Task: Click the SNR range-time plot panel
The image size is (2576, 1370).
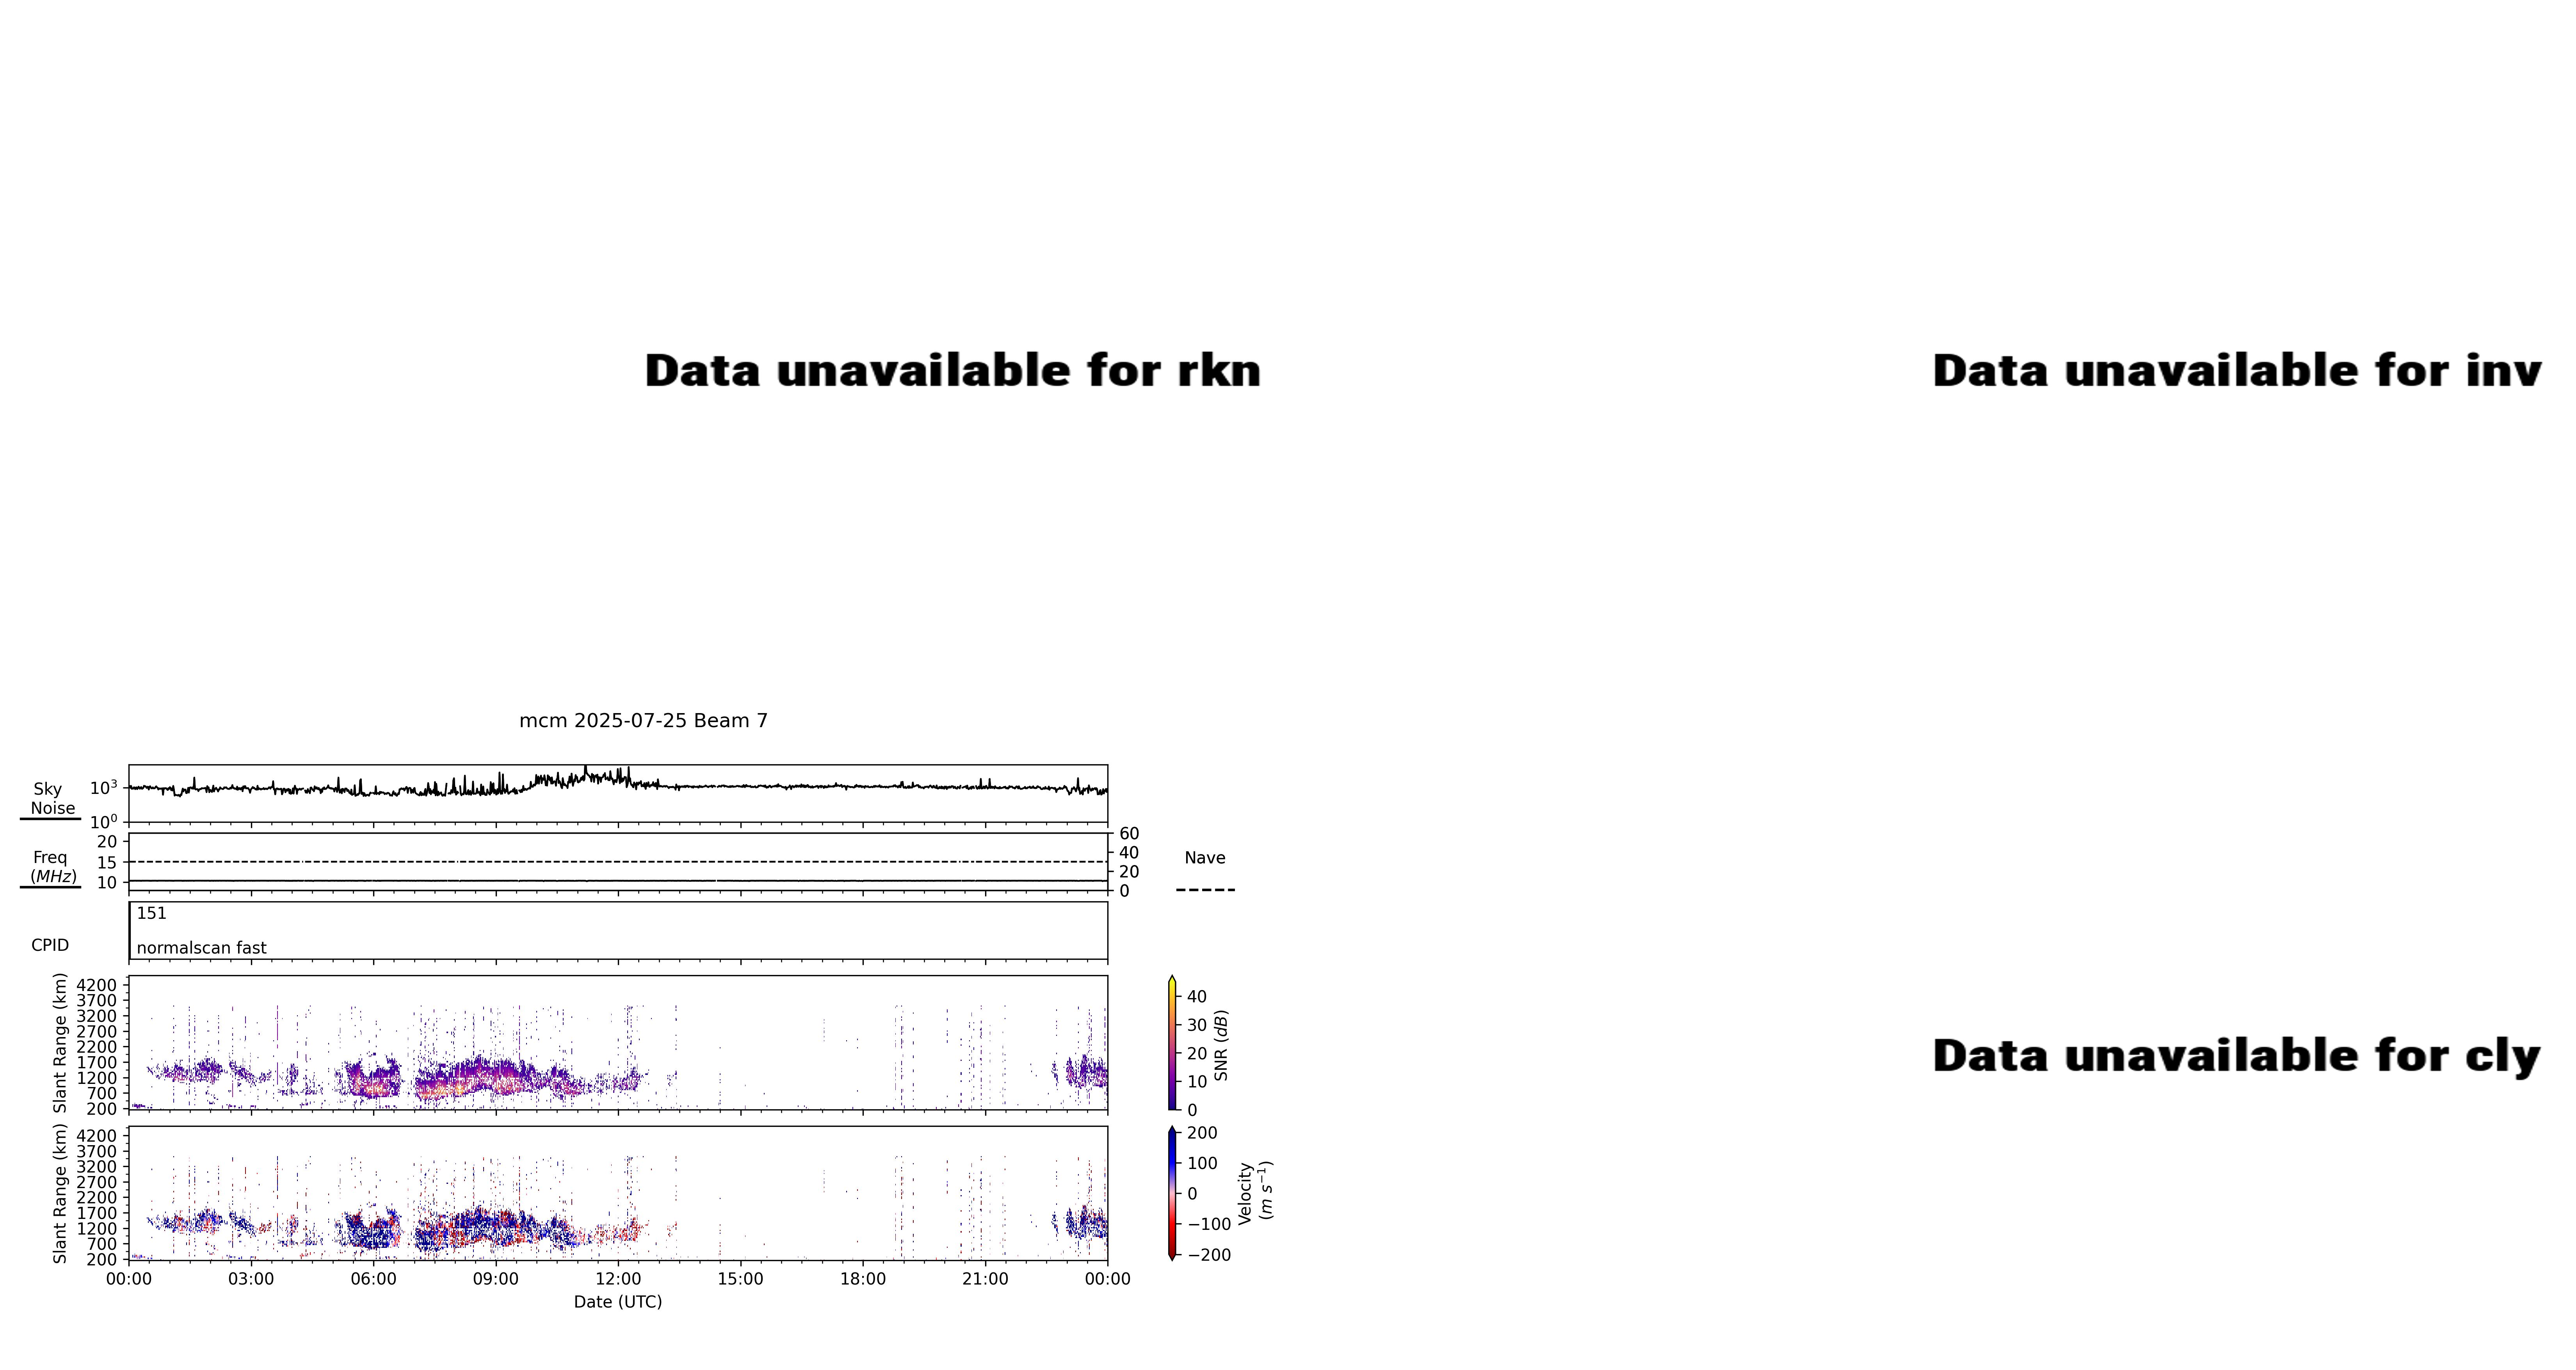Action: pyautogui.click(x=618, y=1043)
